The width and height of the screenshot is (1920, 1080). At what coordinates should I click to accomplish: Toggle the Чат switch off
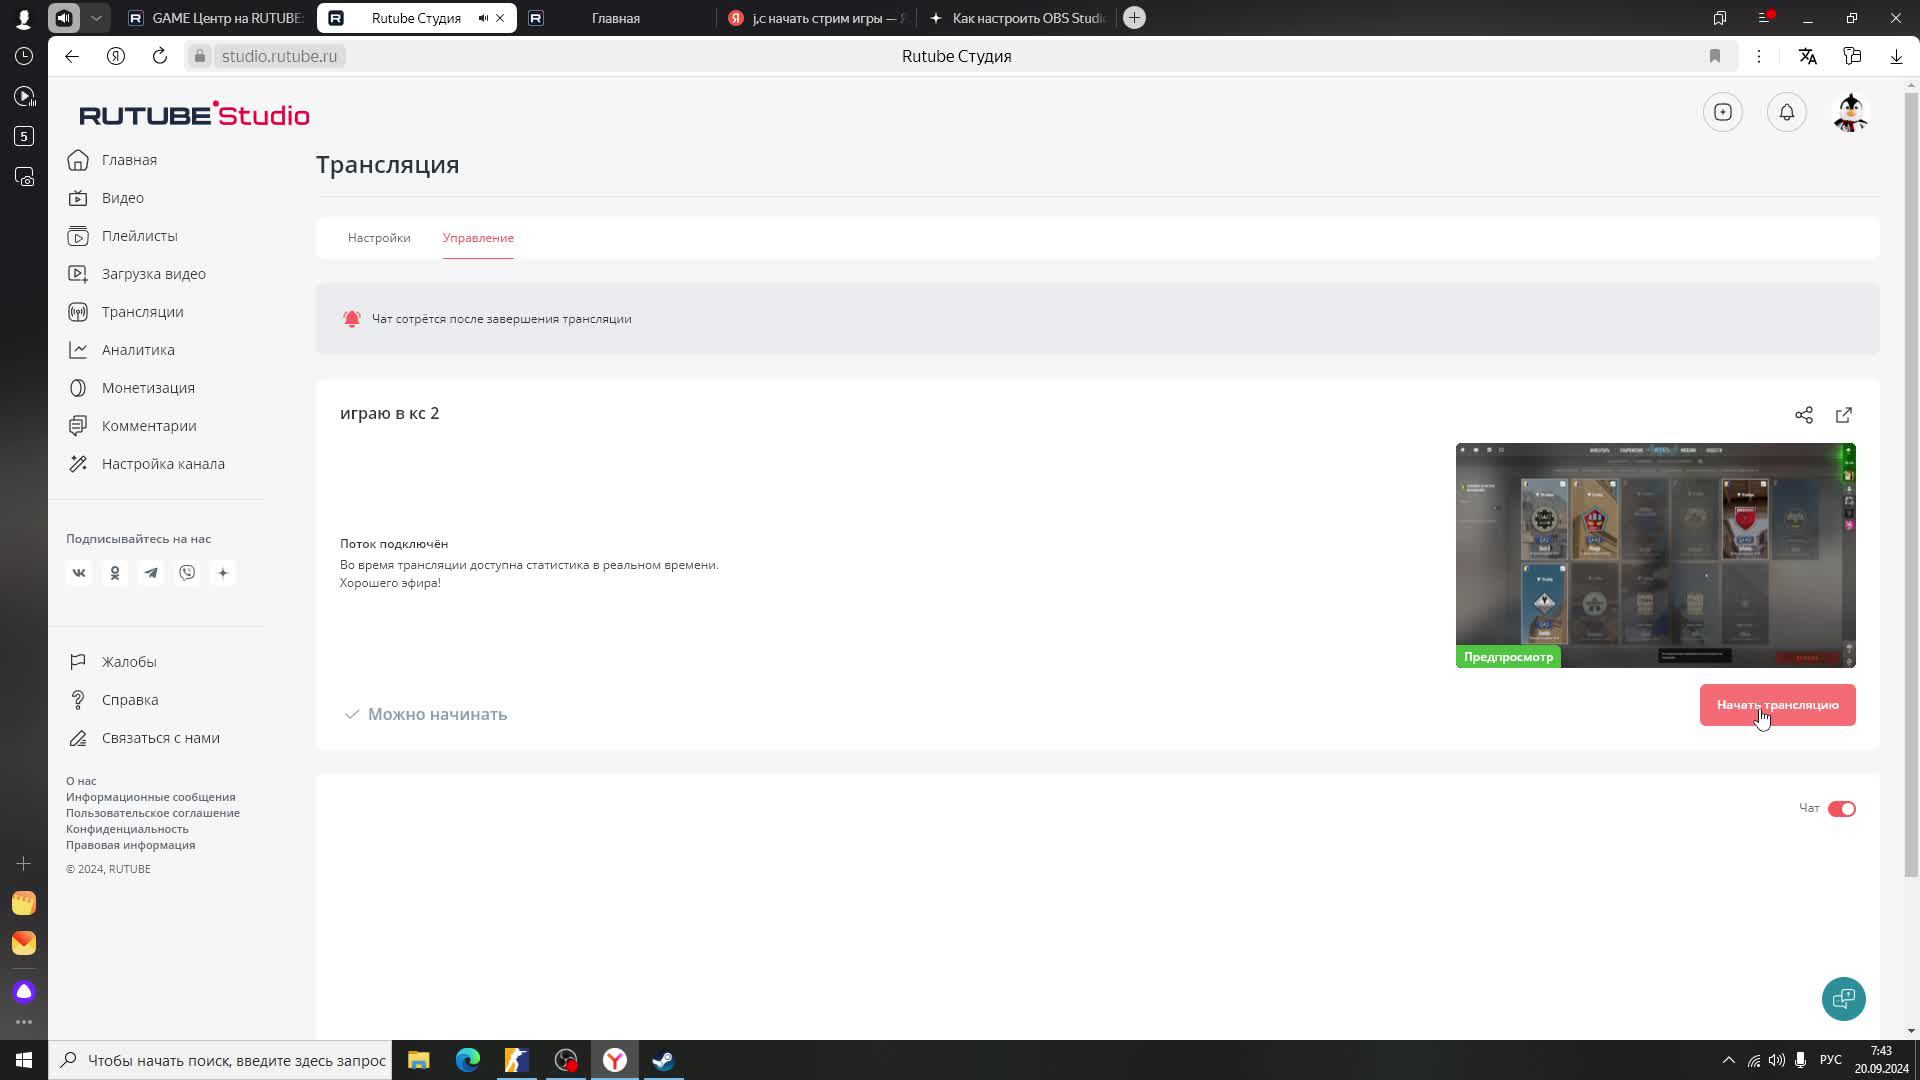(1841, 809)
